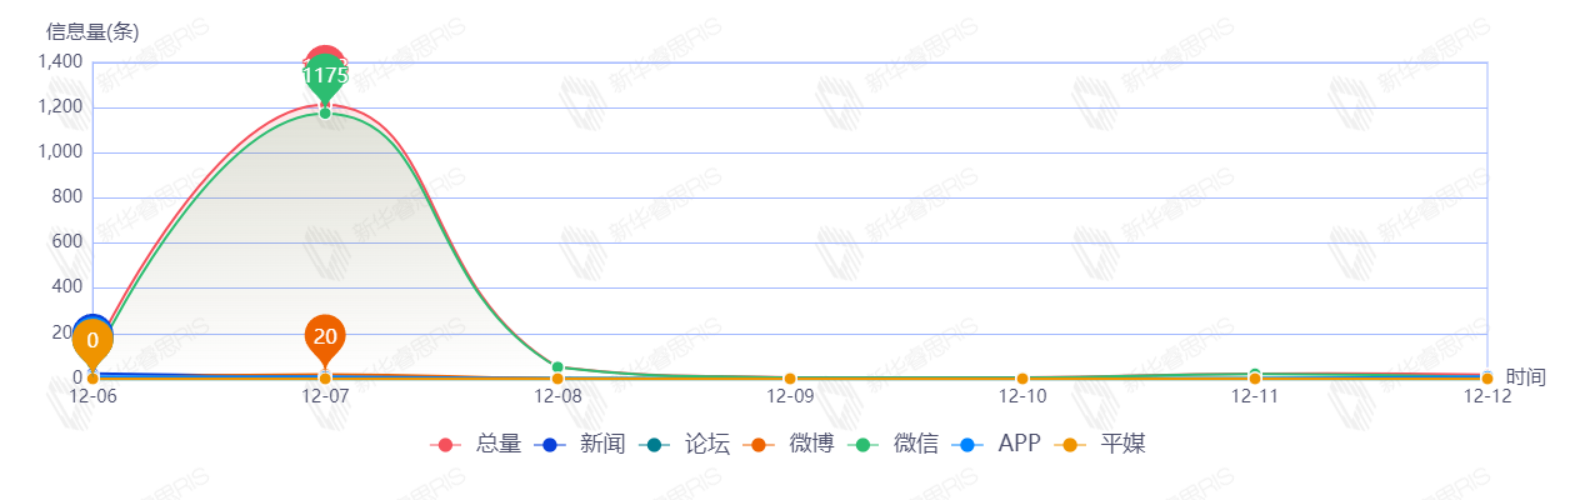This screenshot has width=1575, height=500.
Task: Click the data point at 12-10
Action: [x=1022, y=379]
